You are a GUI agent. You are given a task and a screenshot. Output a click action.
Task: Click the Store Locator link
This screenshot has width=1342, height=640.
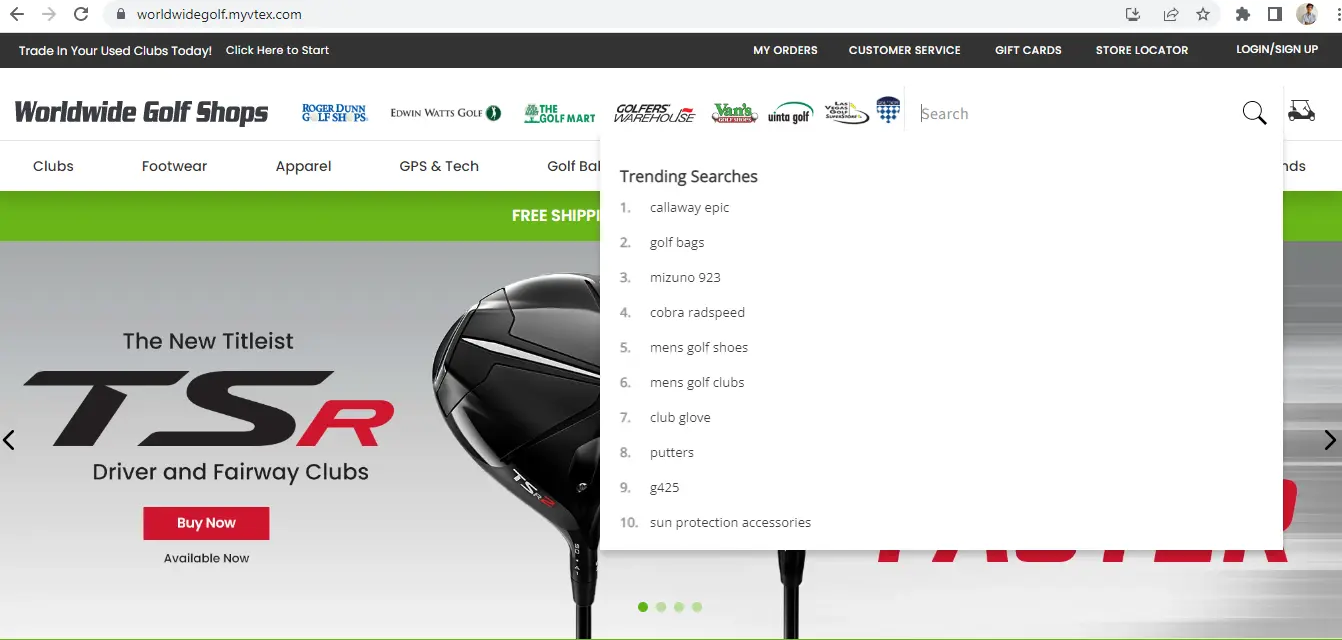point(1141,50)
